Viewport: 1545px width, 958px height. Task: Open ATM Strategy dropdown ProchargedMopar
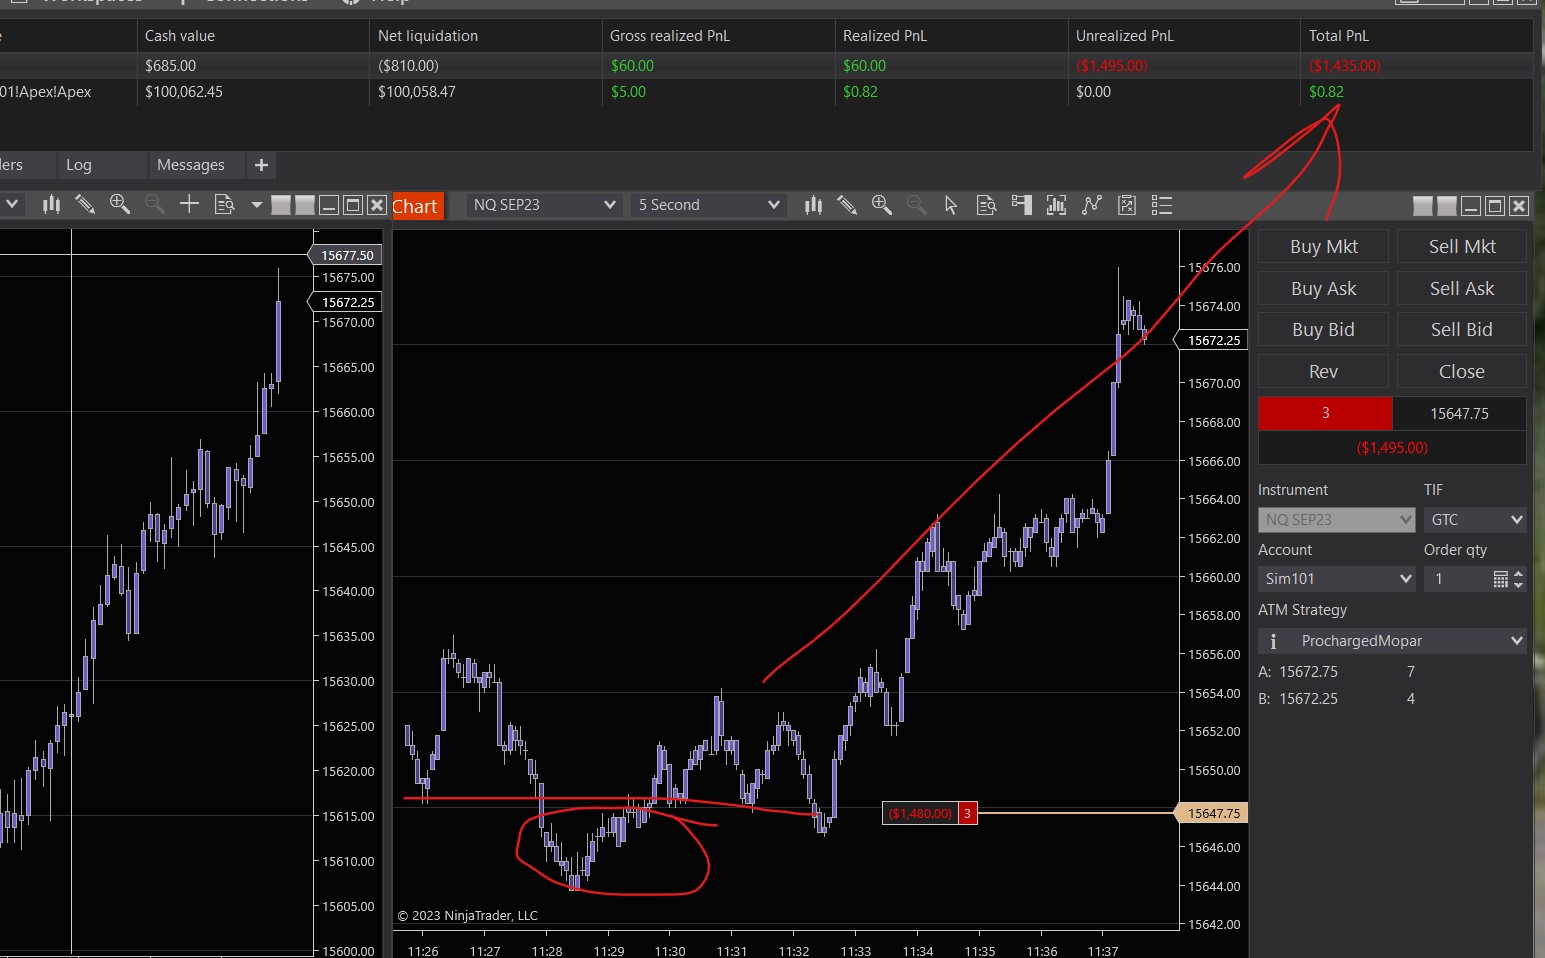click(x=1392, y=641)
